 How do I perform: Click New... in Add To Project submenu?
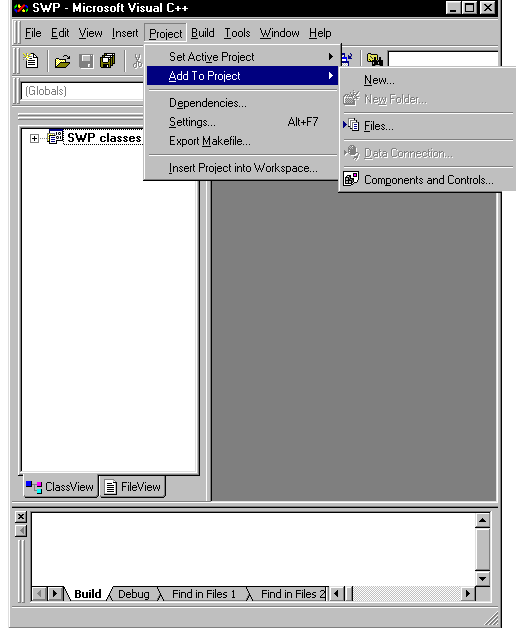(427, 80)
